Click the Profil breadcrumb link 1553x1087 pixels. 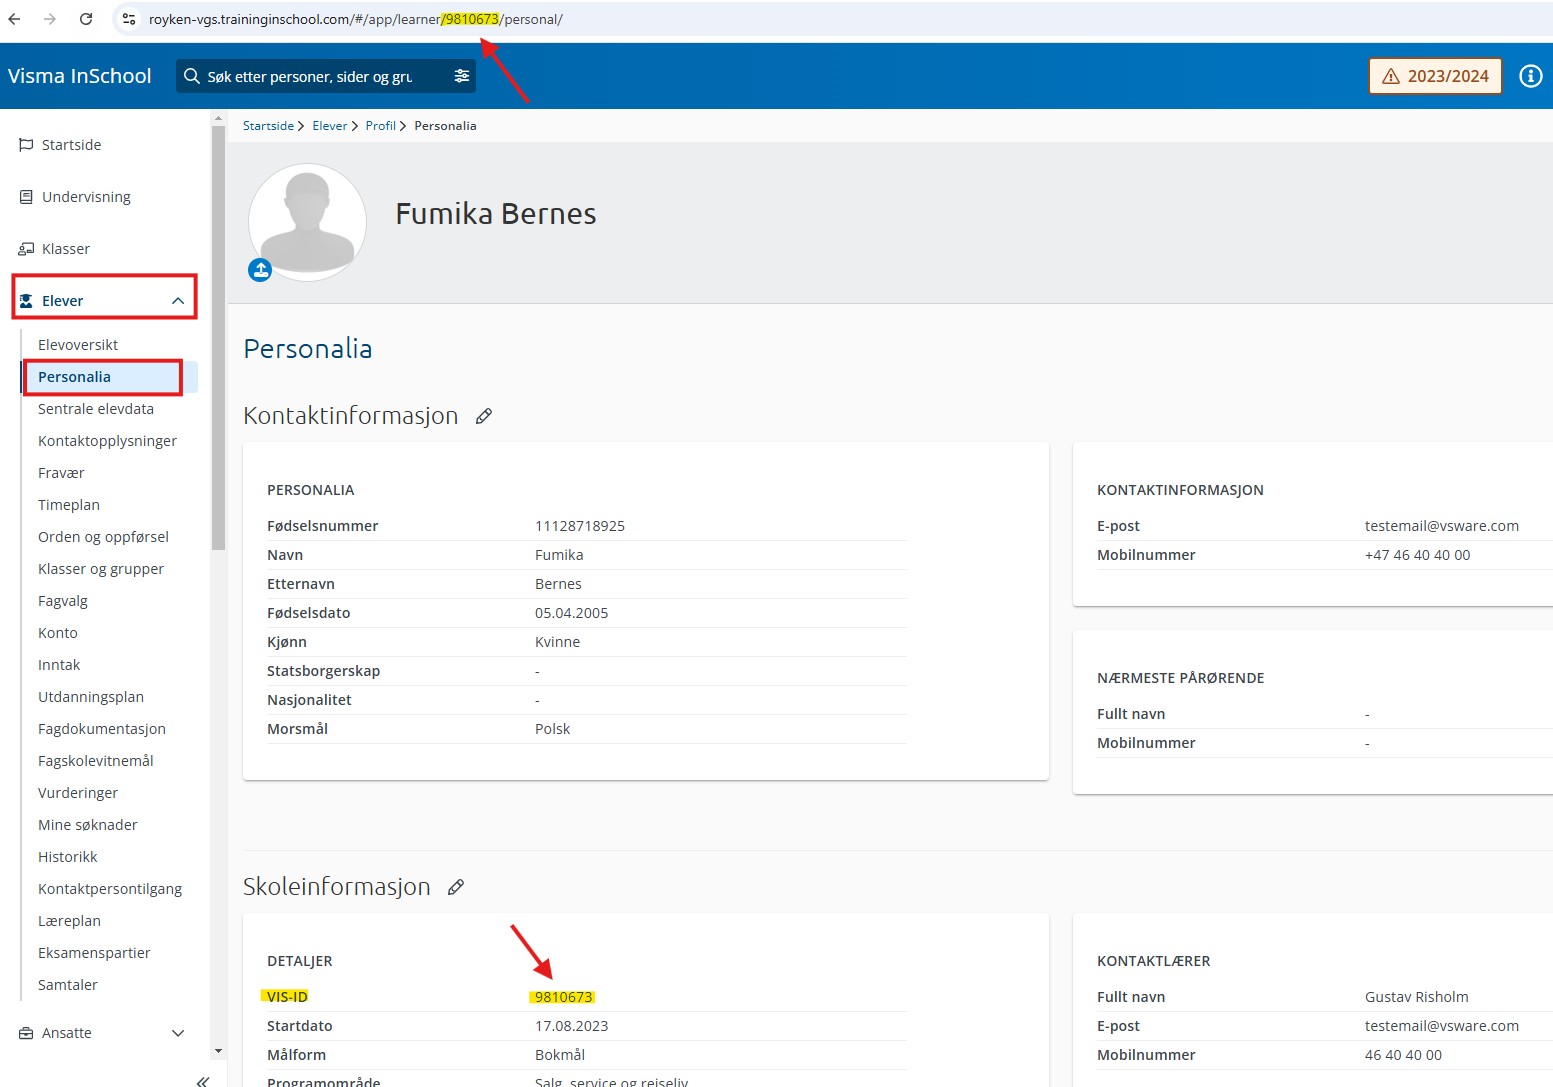pyautogui.click(x=380, y=126)
